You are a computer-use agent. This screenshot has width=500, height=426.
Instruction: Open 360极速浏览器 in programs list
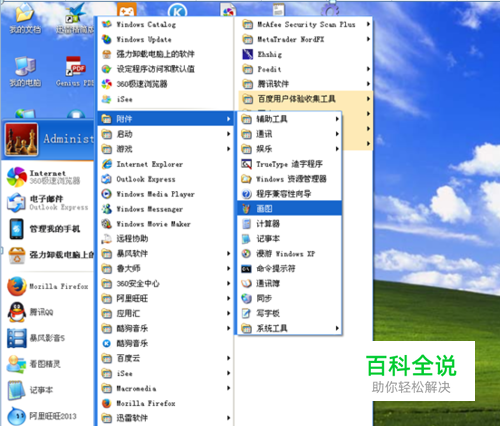166,84
